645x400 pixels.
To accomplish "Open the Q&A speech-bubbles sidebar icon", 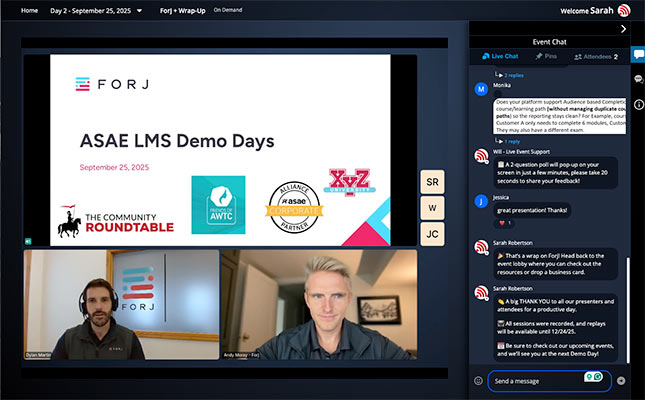I will point(638,79).
